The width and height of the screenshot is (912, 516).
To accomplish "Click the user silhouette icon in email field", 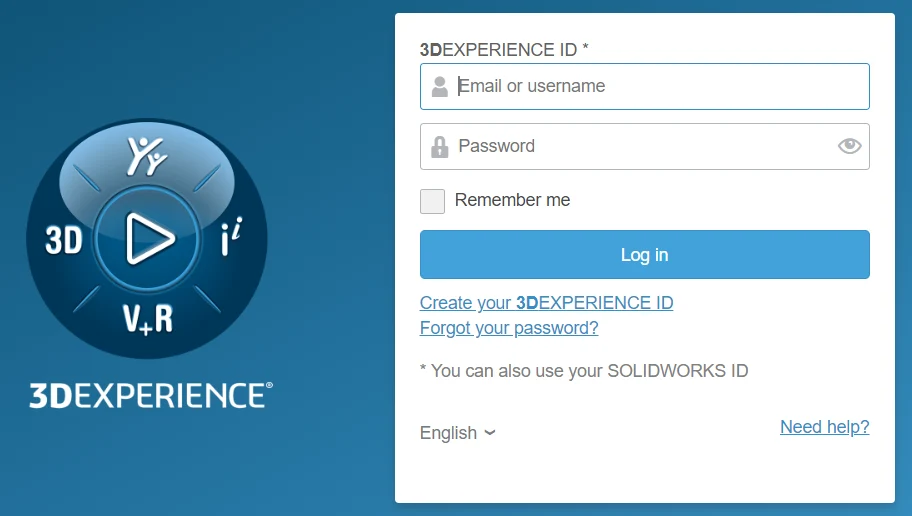I will pyautogui.click(x=440, y=87).
